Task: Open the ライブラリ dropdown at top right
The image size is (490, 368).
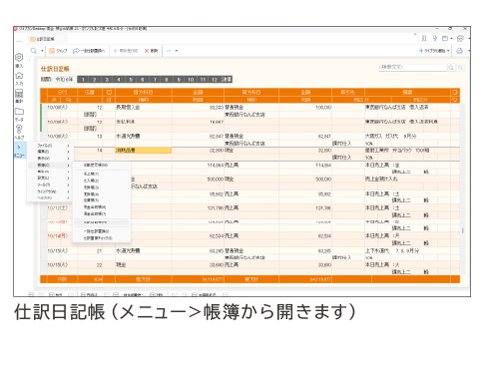Action: [435, 51]
